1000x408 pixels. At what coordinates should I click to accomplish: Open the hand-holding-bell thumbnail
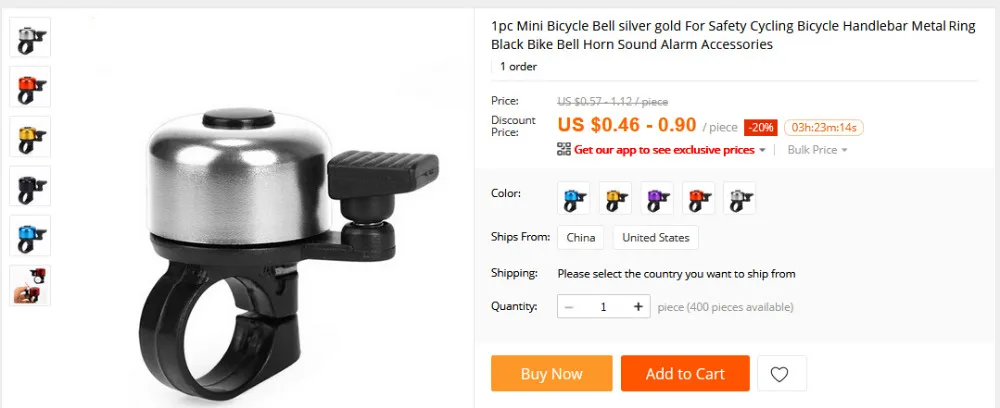tap(30, 286)
